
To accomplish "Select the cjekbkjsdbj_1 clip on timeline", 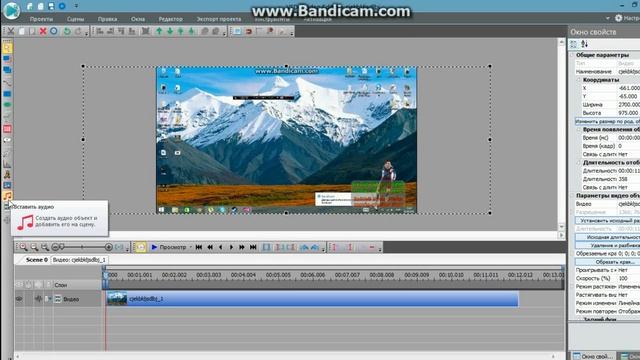I will click(x=312, y=299).
